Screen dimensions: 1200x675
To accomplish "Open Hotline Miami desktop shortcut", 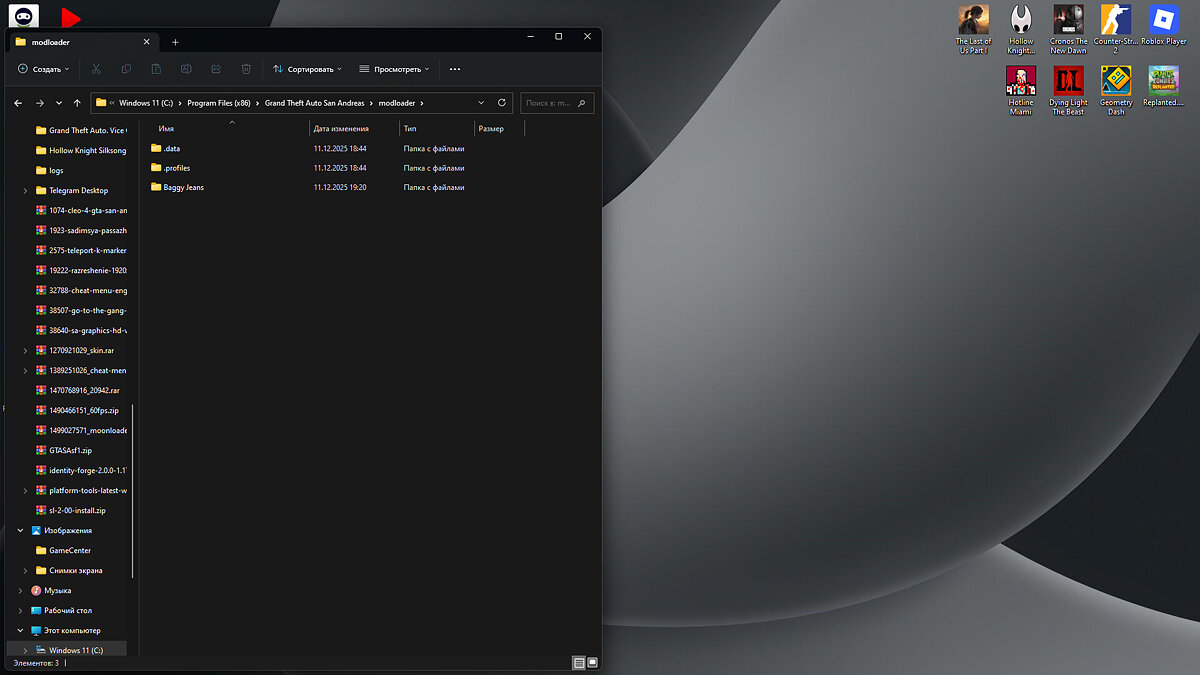I will pyautogui.click(x=1021, y=90).
